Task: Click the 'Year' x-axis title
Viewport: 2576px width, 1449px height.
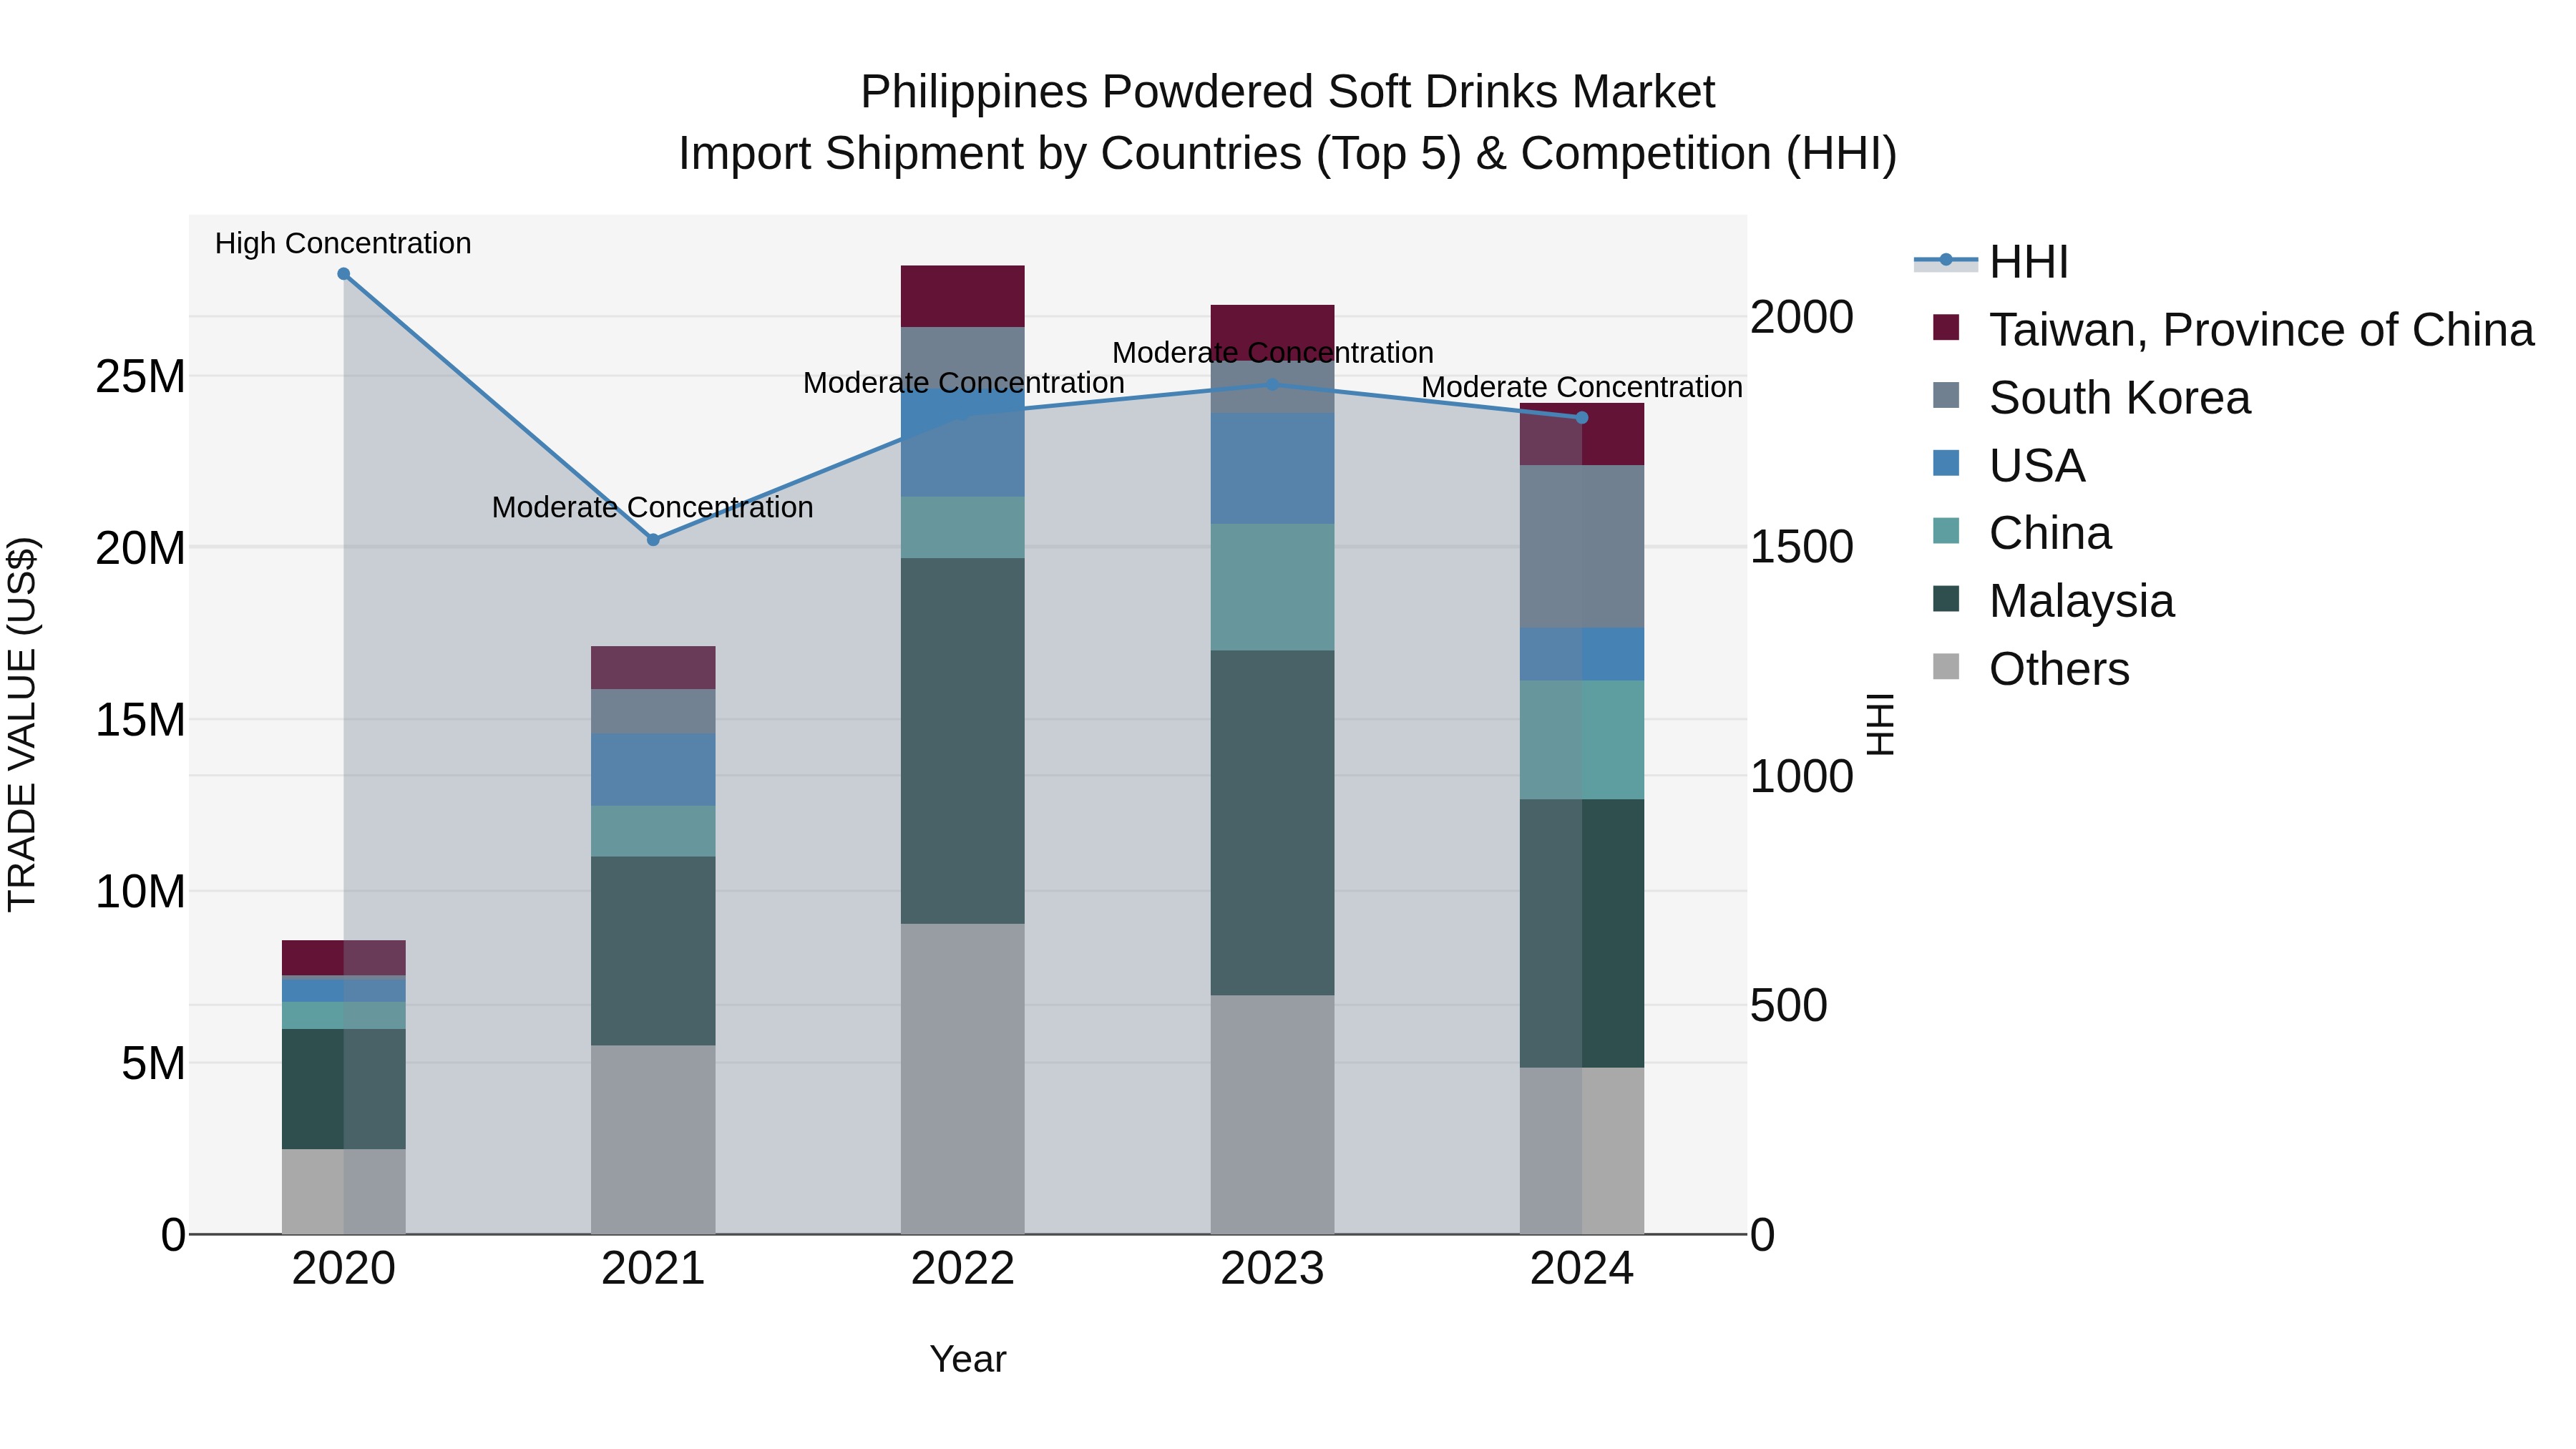Action: [x=968, y=1360]
